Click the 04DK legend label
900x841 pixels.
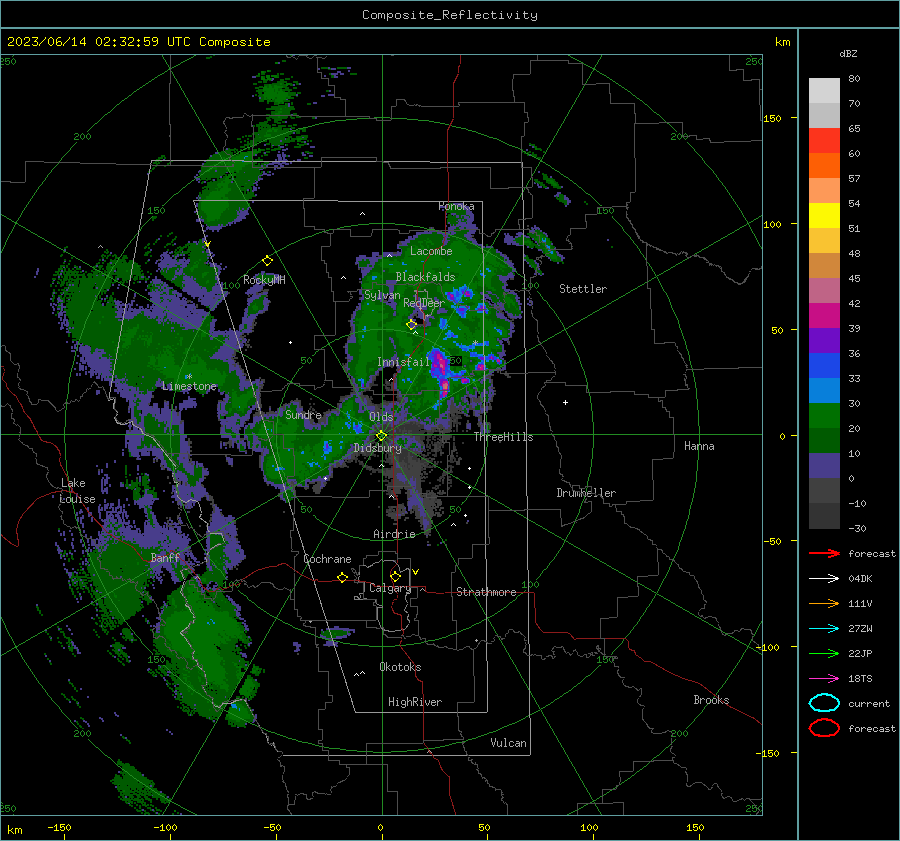pos(860,579)
